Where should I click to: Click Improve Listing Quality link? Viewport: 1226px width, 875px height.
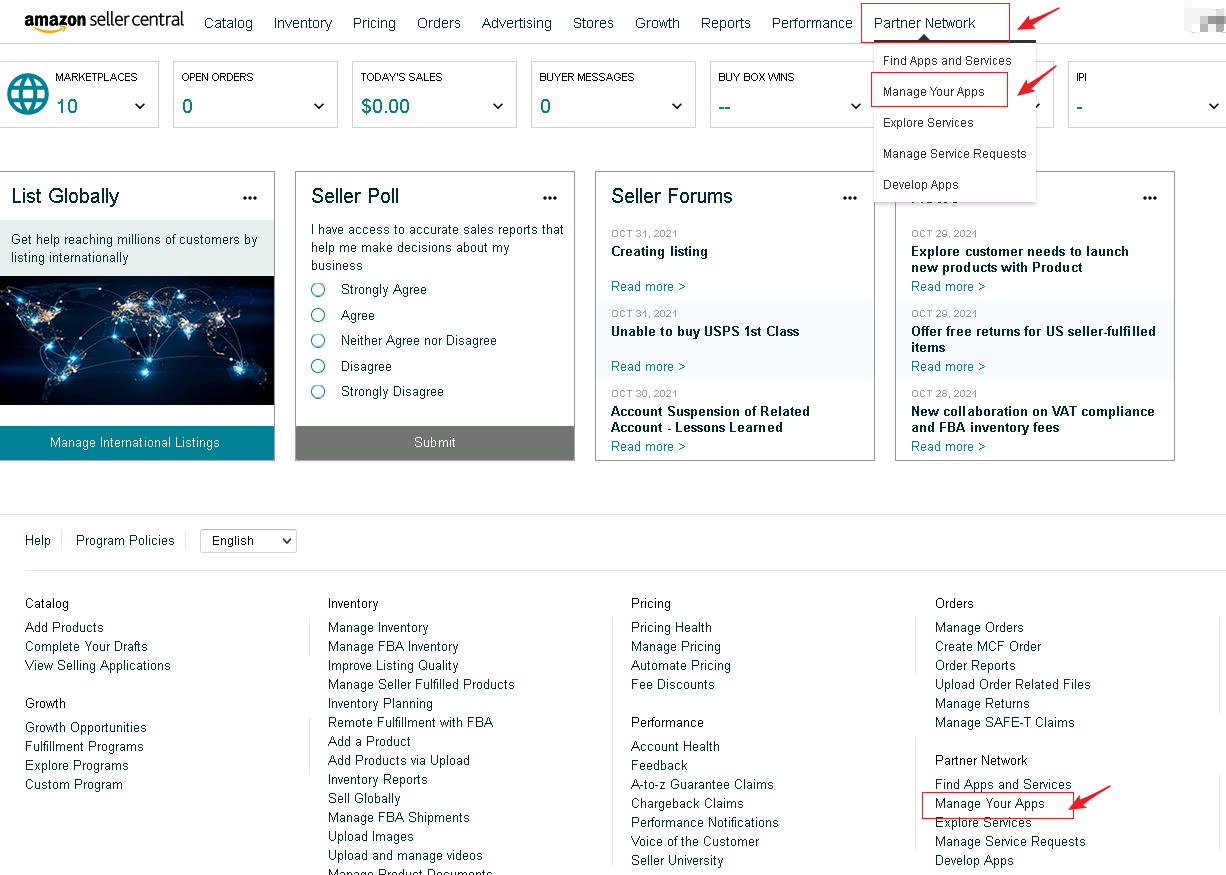pos(393,665)
